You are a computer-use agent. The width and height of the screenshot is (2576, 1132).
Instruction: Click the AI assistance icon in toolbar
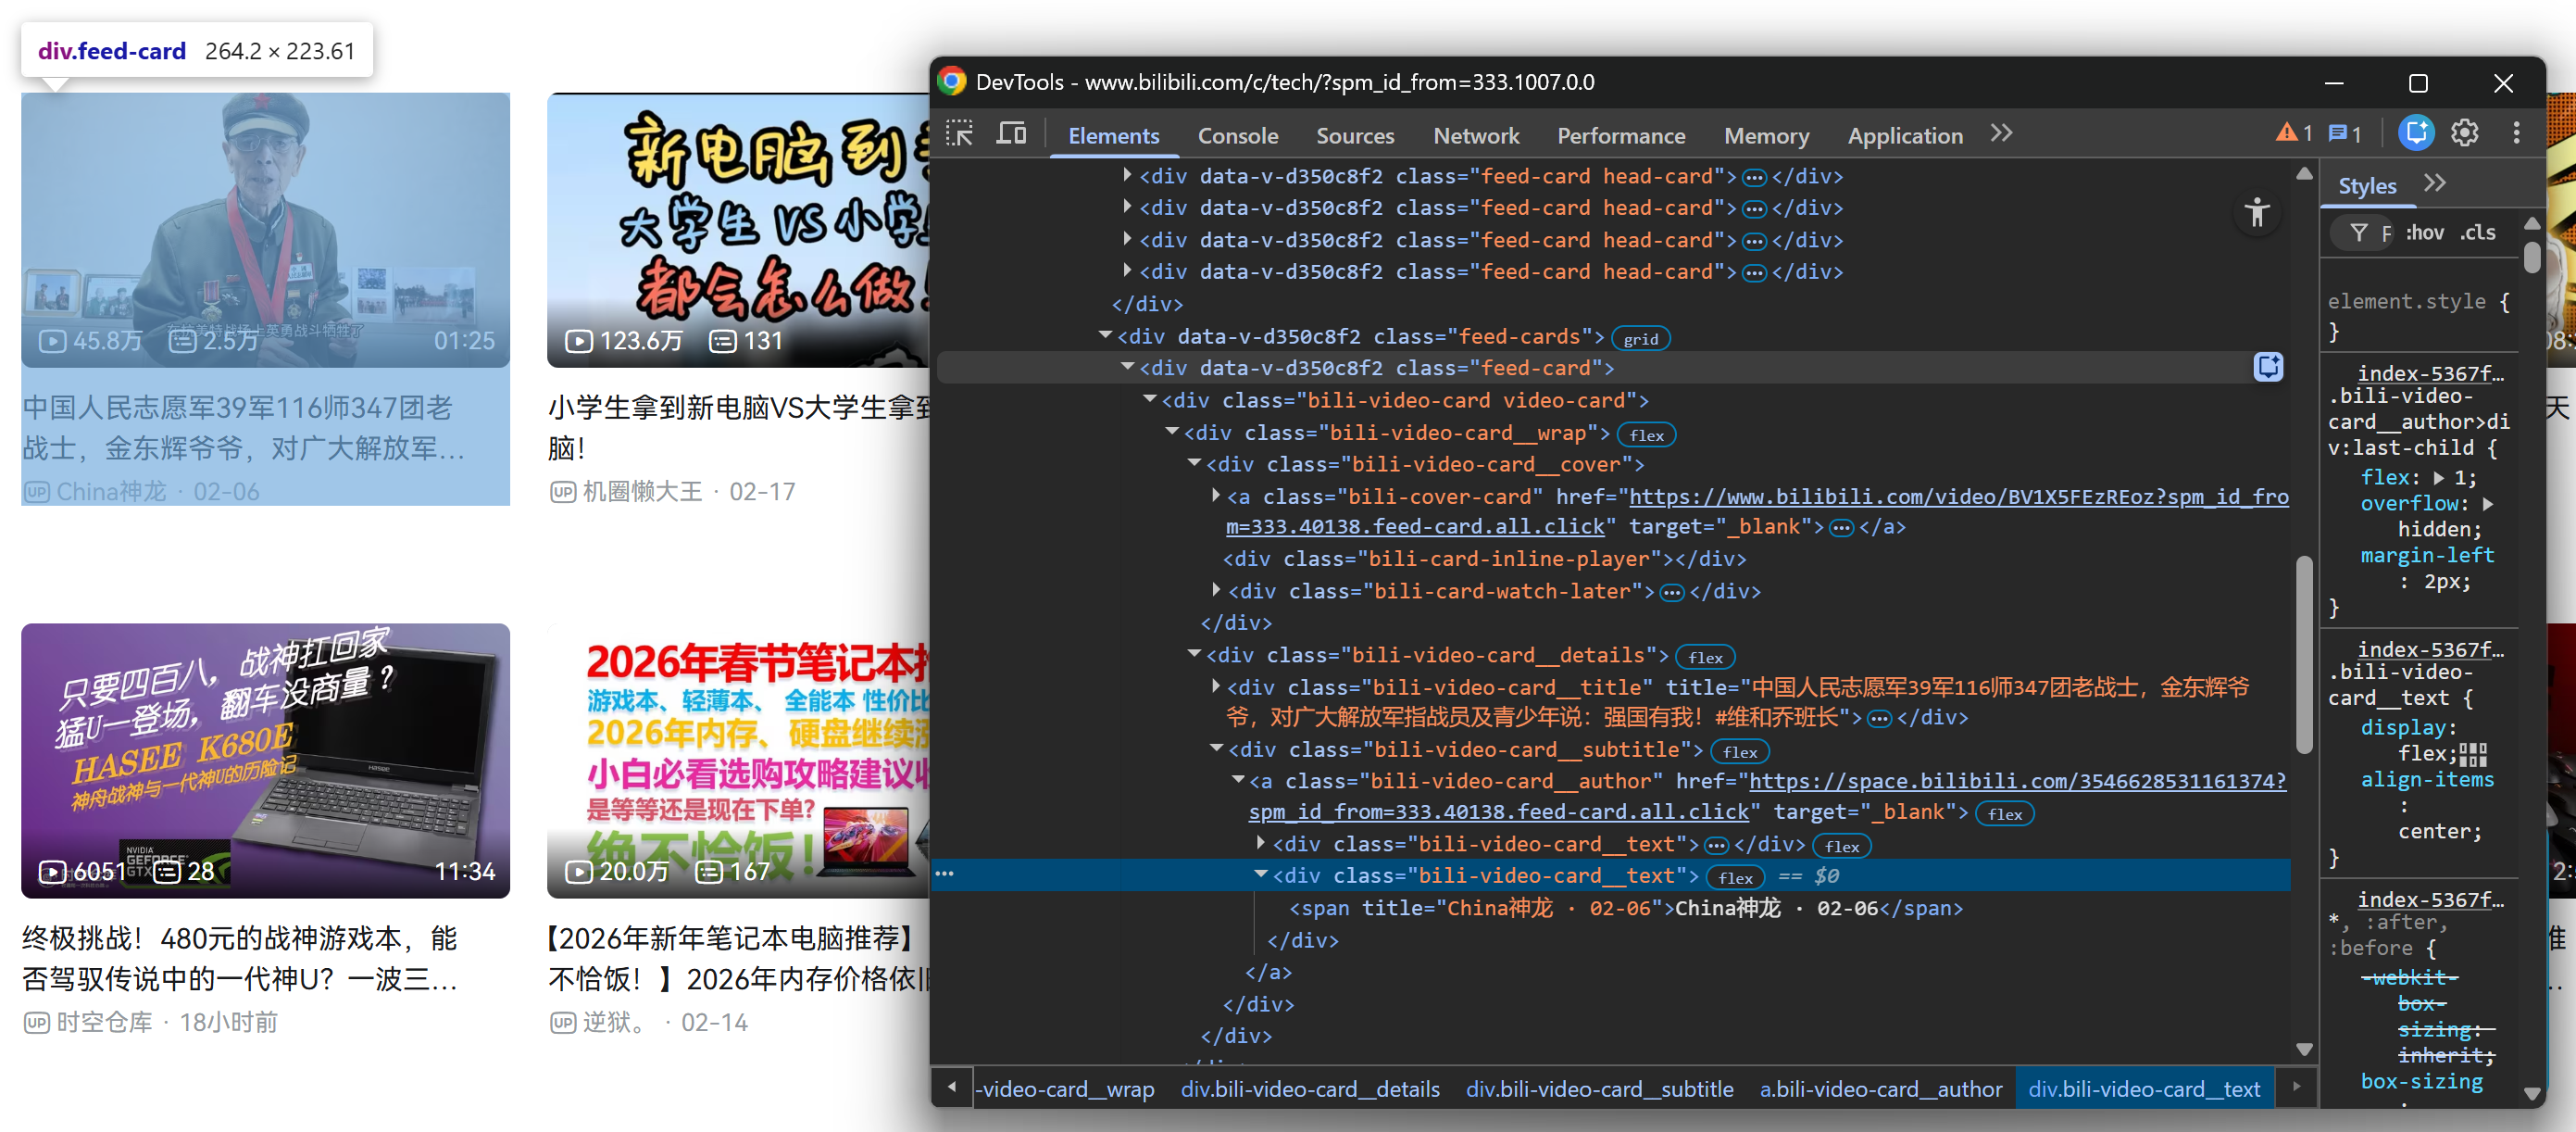(2416, 134)
